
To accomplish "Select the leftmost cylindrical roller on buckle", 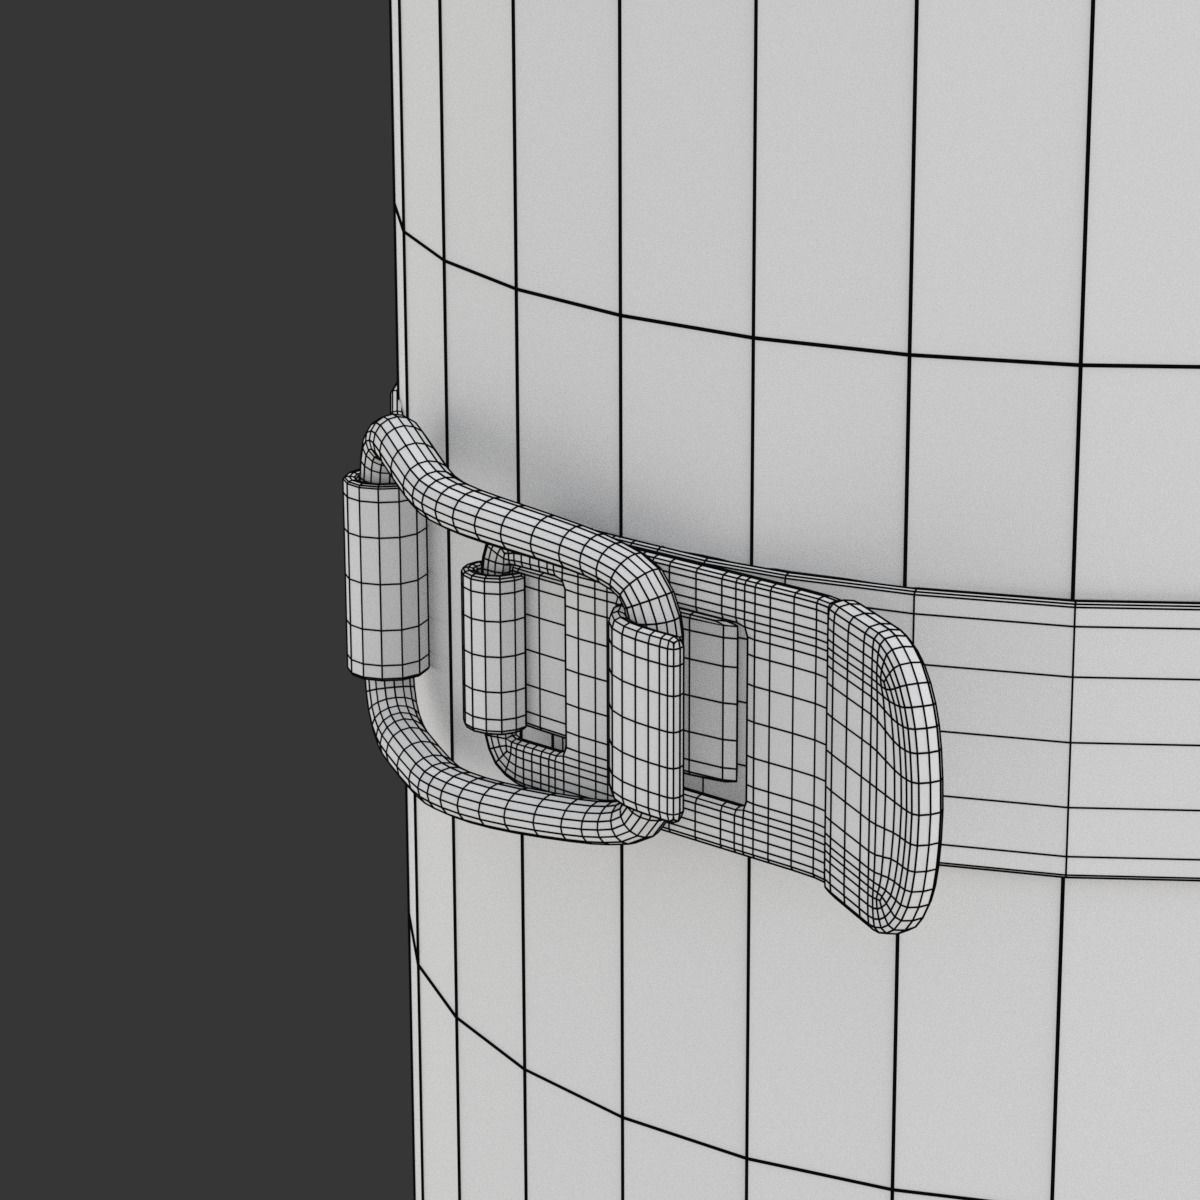I will coord(385,576).
